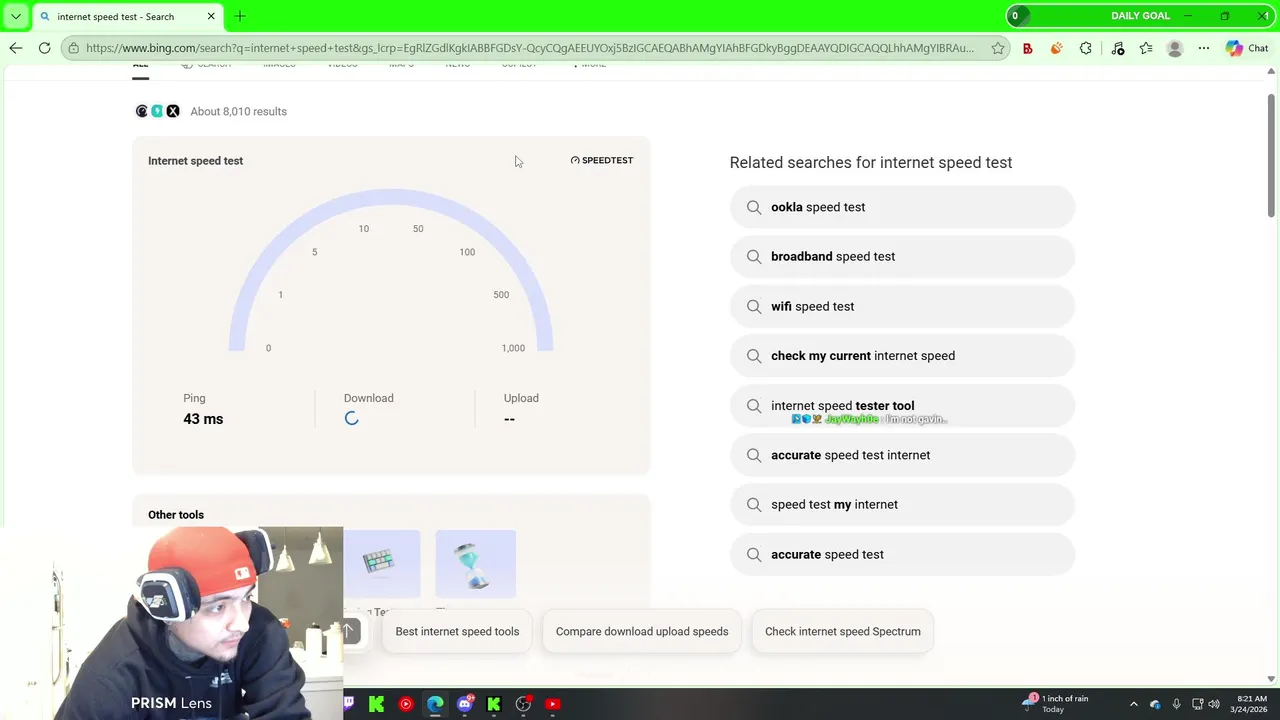
Task: Open the YouTube taskbar icon
Action: [x=552, y=704]
